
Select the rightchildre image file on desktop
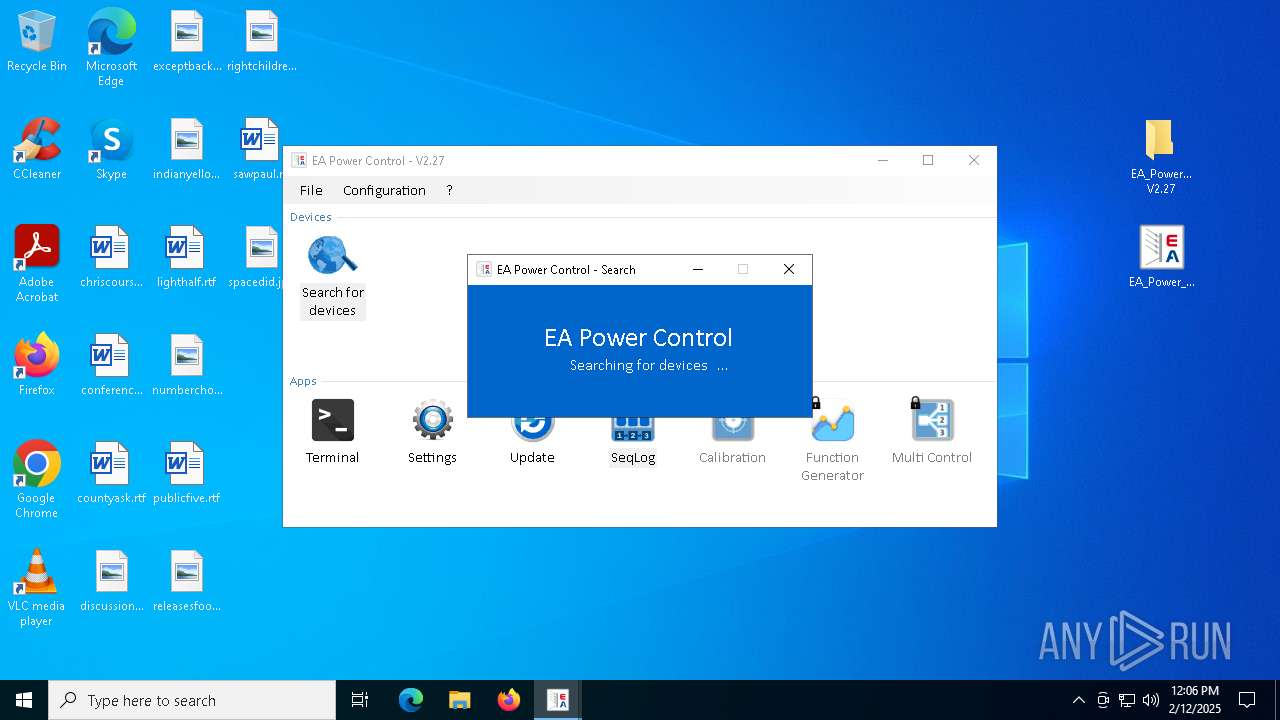coord(261,40)
